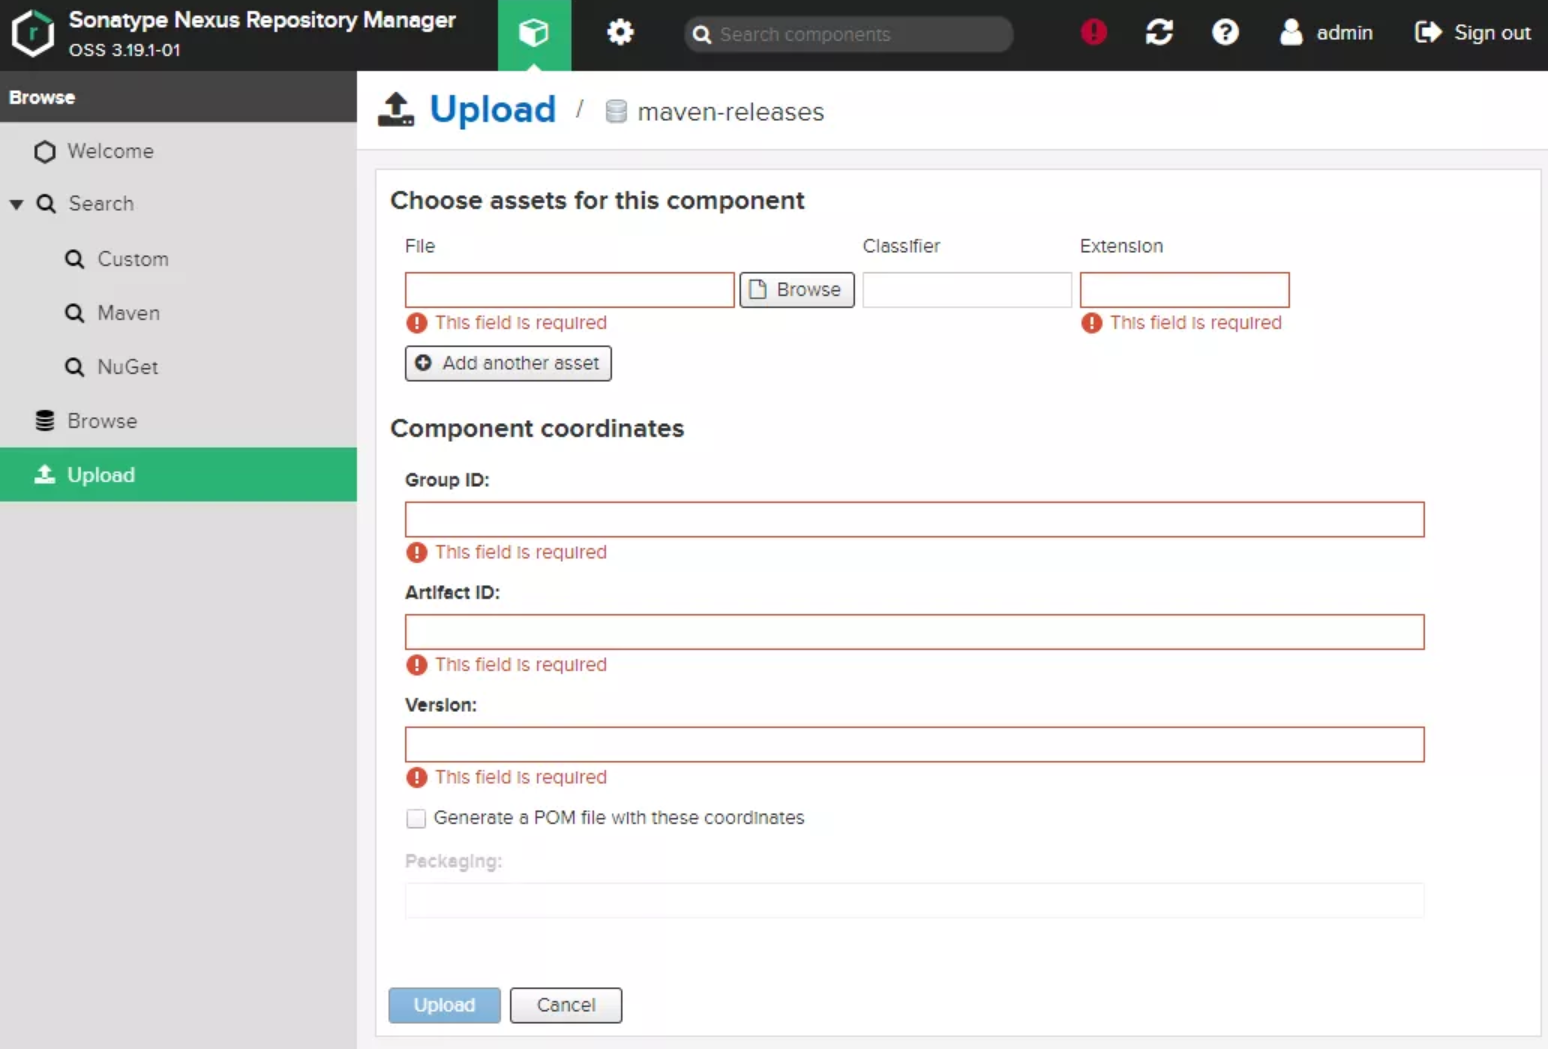
Task: Collapse the Search tree node arrow
Action: click(17, 204)
